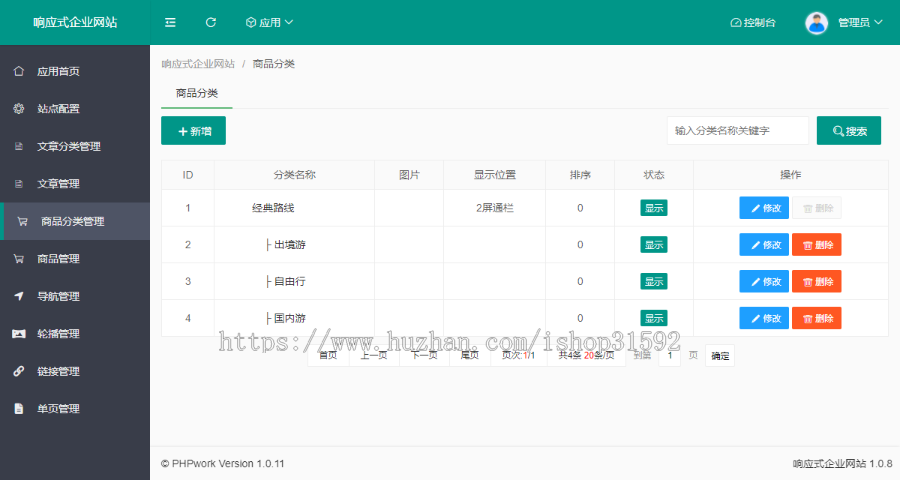This screenshot has height=480, width=900.
Task: Click 修改 for 出境游 row
Action: pyautogui.click(x=764, y=245)
